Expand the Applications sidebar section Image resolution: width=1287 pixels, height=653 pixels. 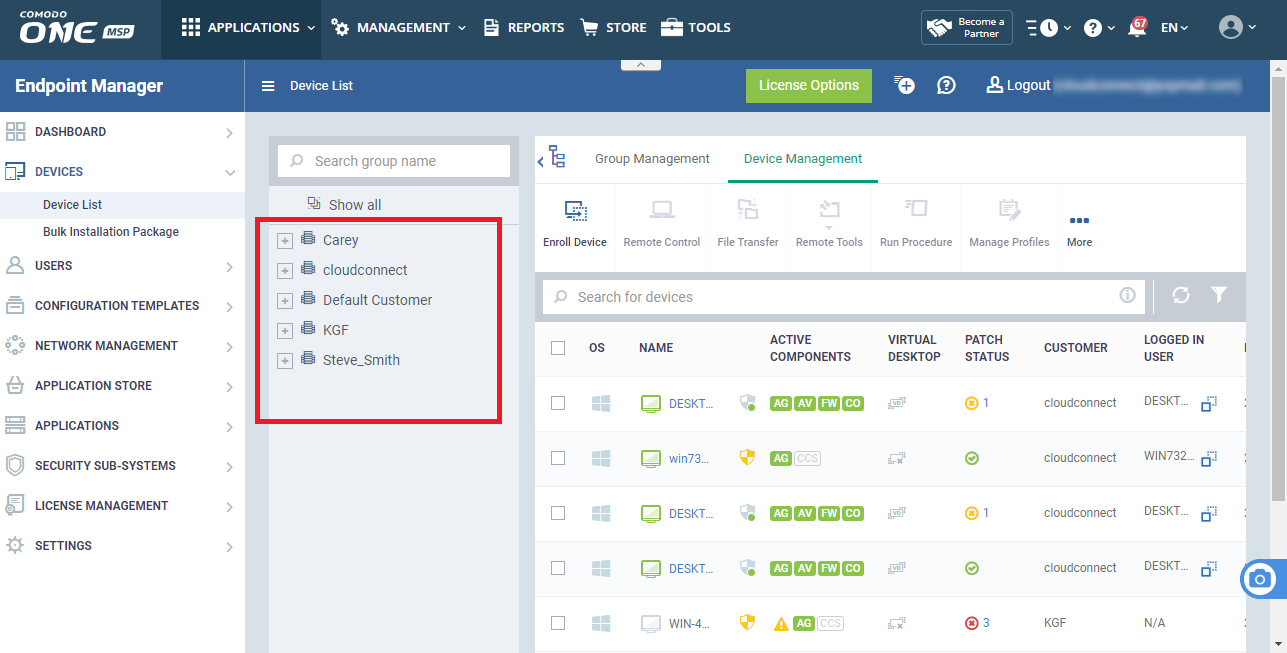tap(122, 426)
